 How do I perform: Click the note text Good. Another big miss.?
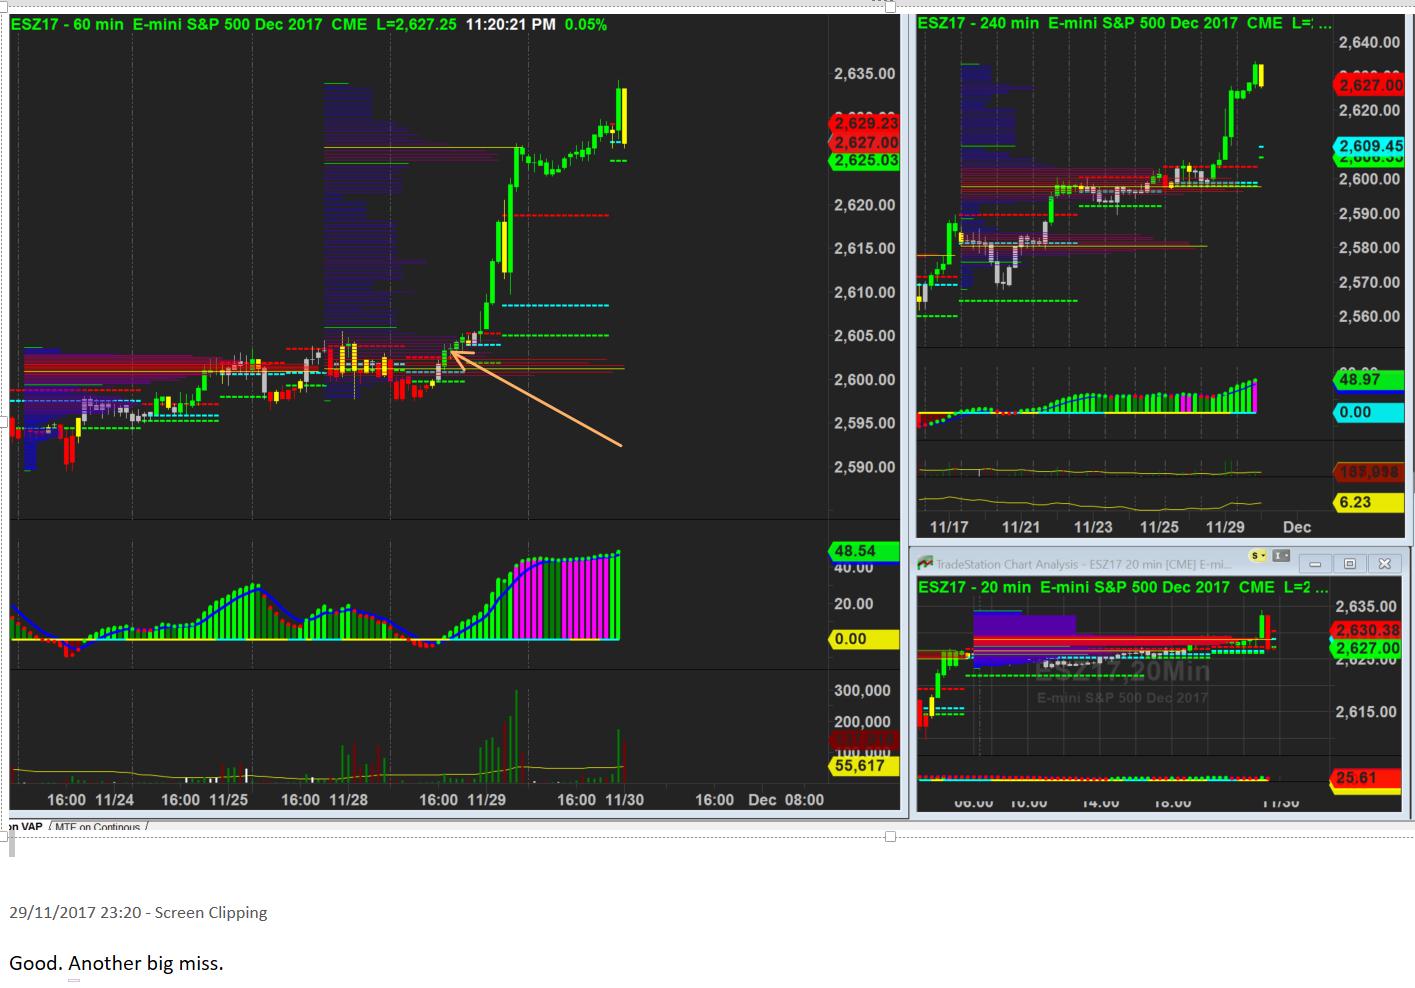point(116,963)
